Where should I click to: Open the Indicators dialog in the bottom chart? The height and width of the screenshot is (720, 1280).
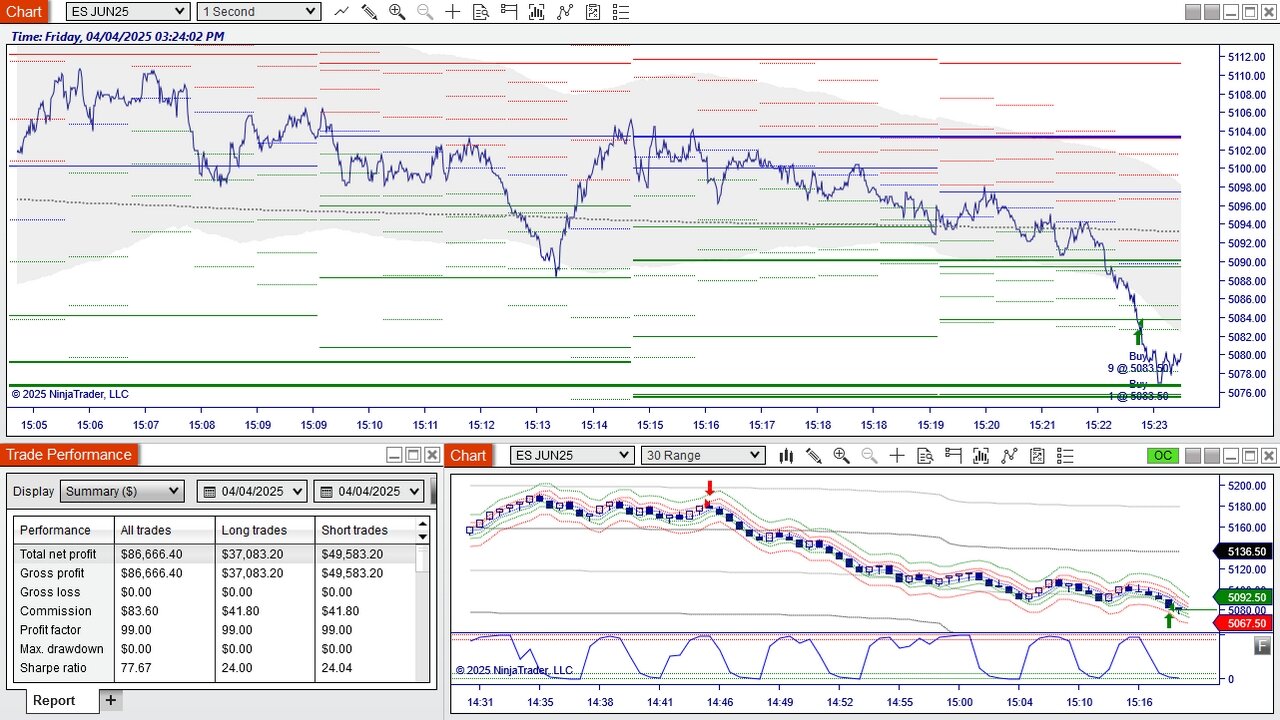[1009, 455]
